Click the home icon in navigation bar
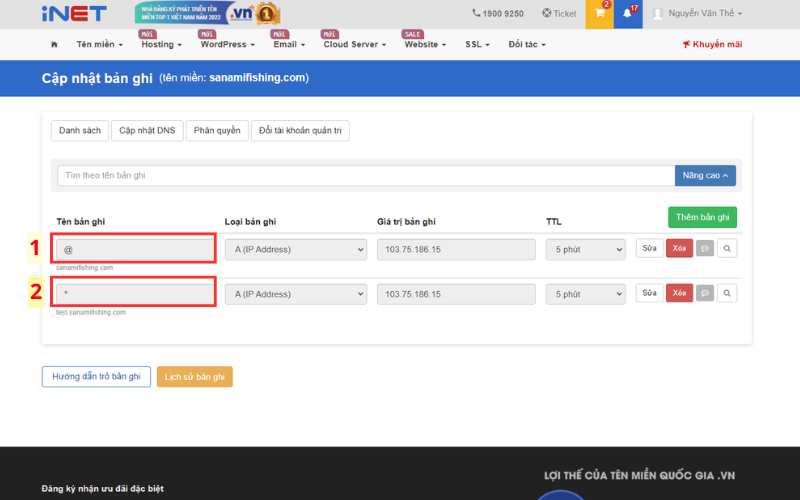The image size is (800, 500). (54, 44)
